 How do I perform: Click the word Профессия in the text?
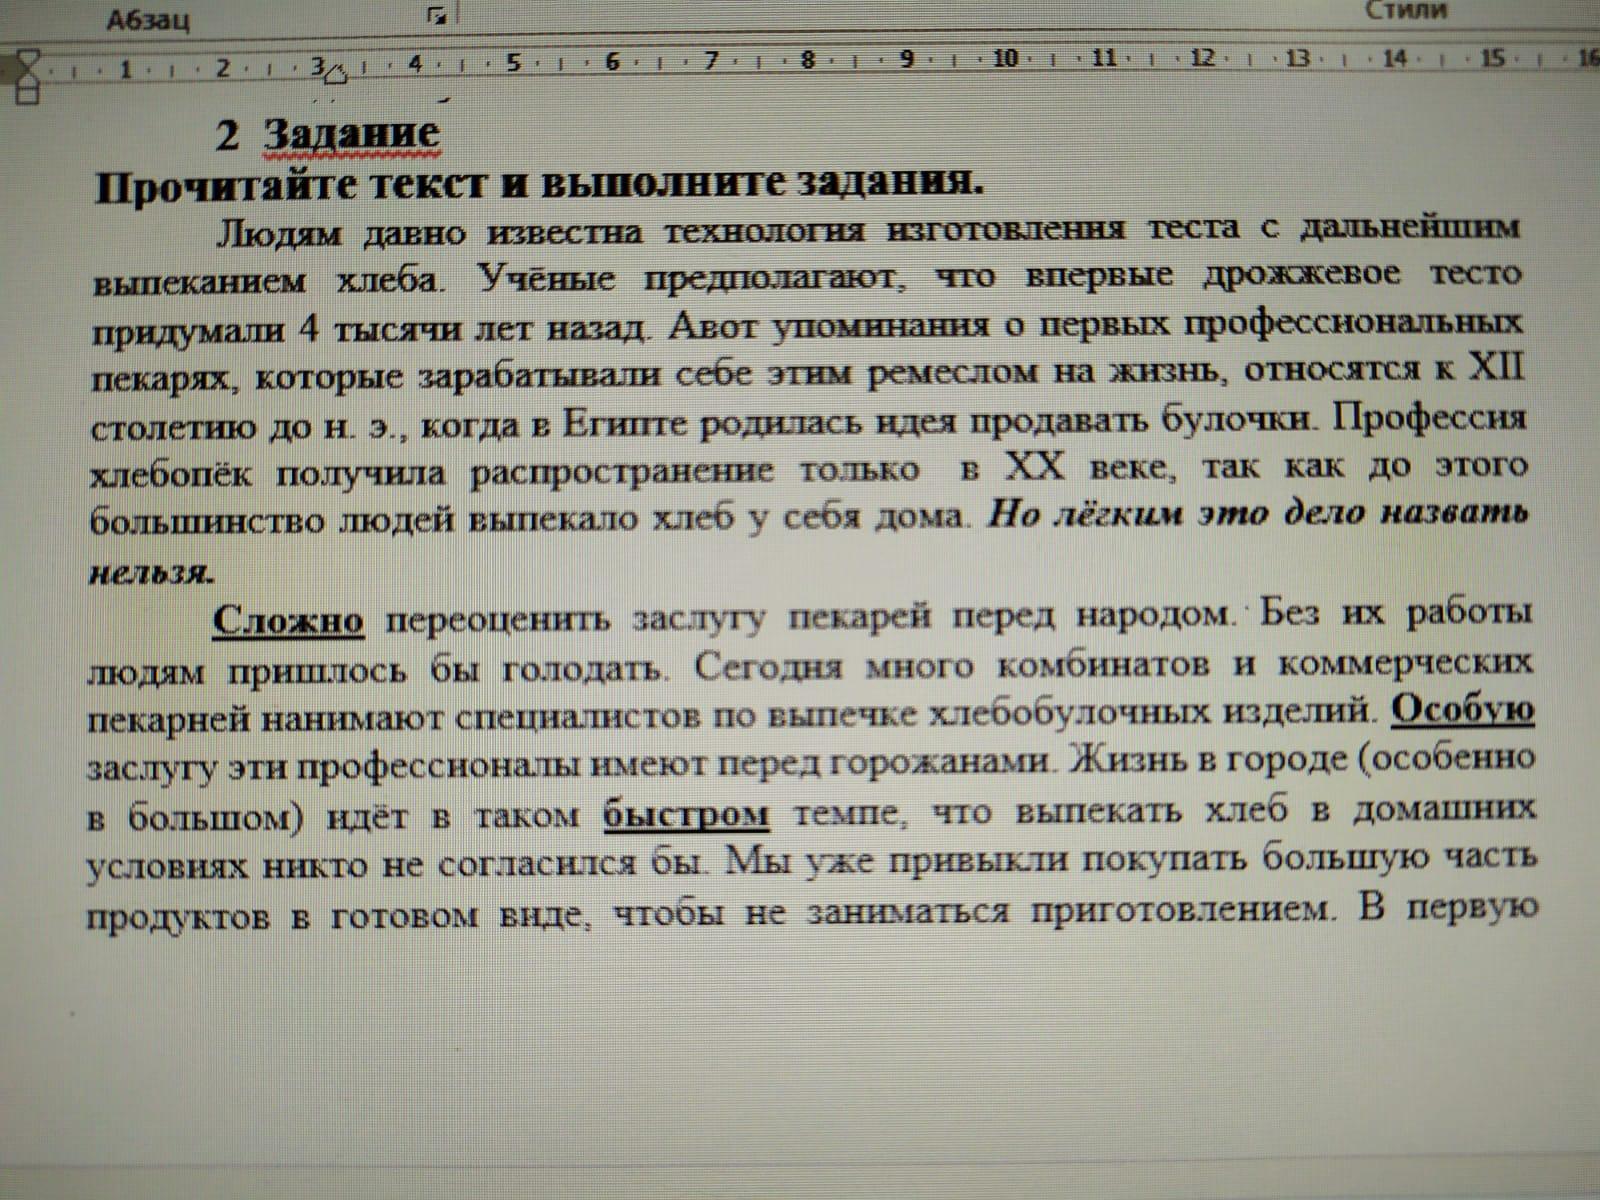1431,419
